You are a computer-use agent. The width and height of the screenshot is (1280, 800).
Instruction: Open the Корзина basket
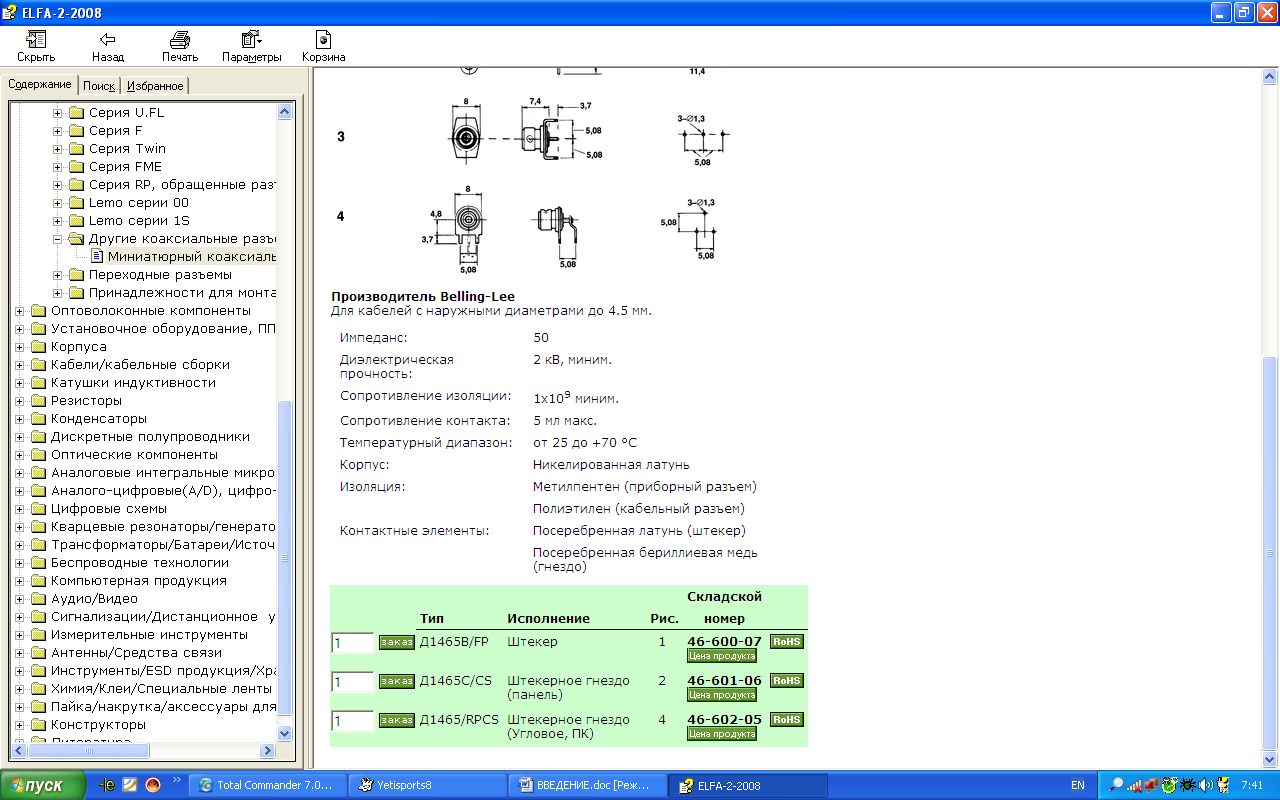[x=324, y=47]
